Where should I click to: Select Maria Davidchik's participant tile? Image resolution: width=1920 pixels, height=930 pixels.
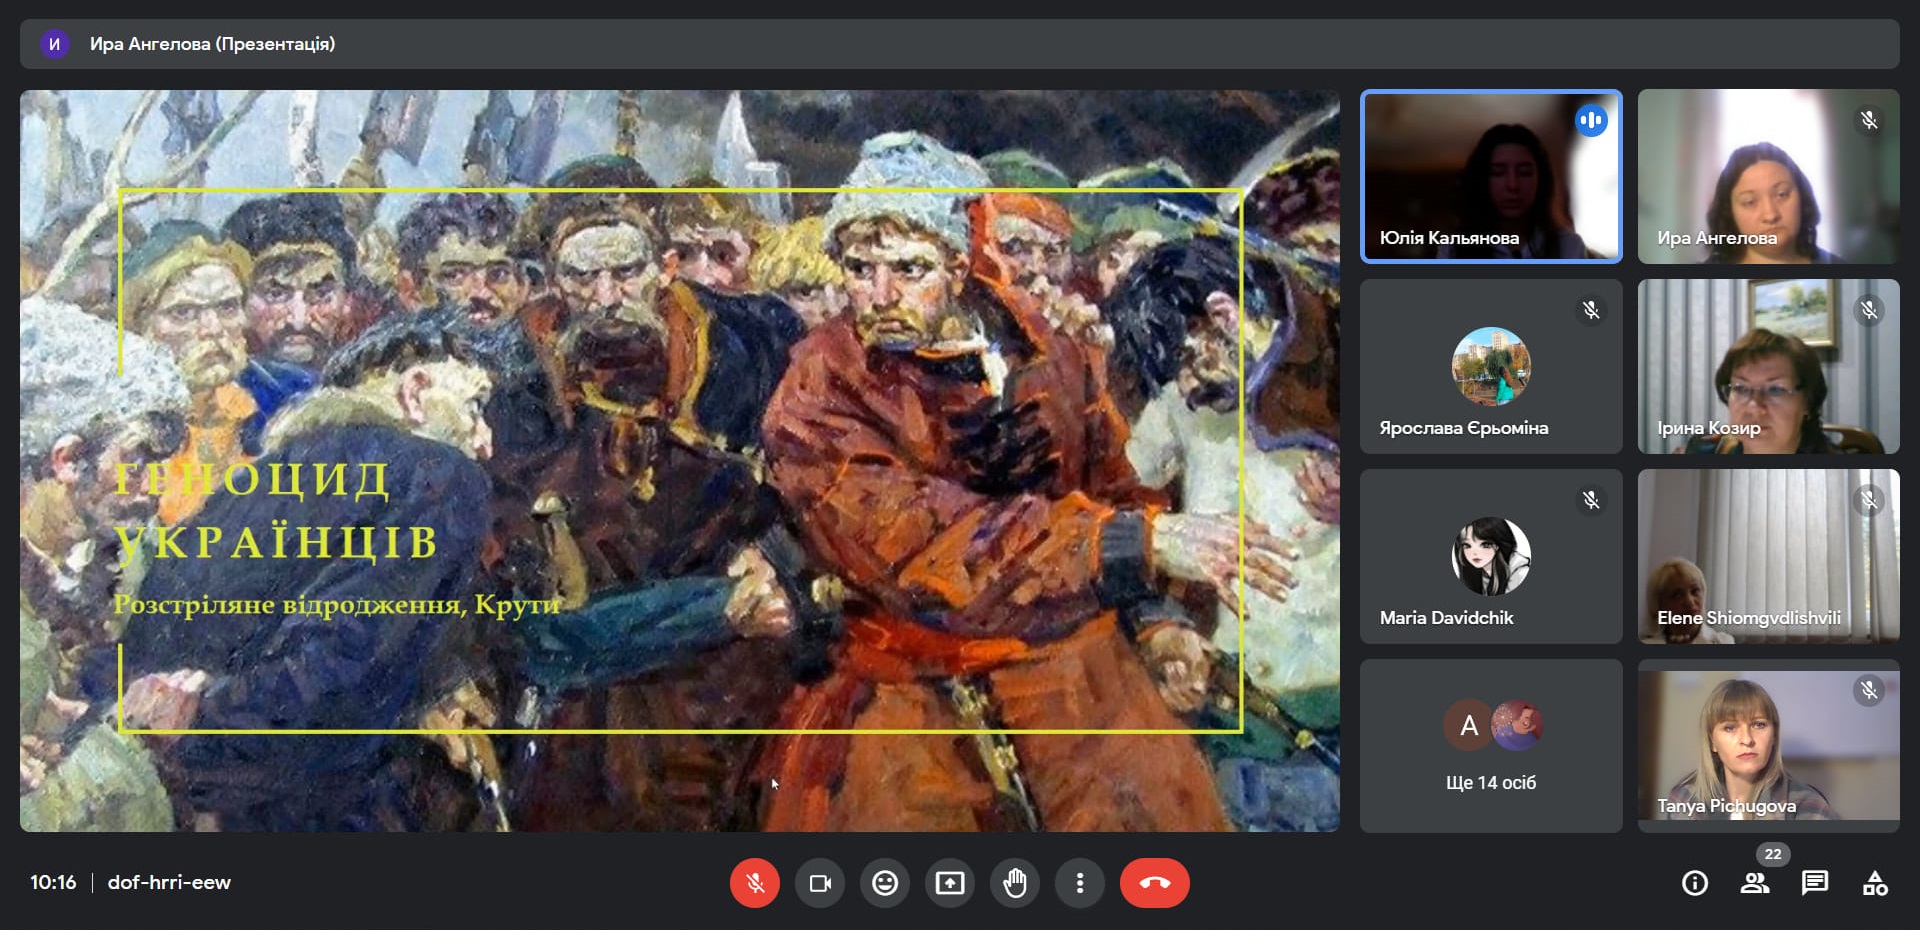(x=1491, y=556)
